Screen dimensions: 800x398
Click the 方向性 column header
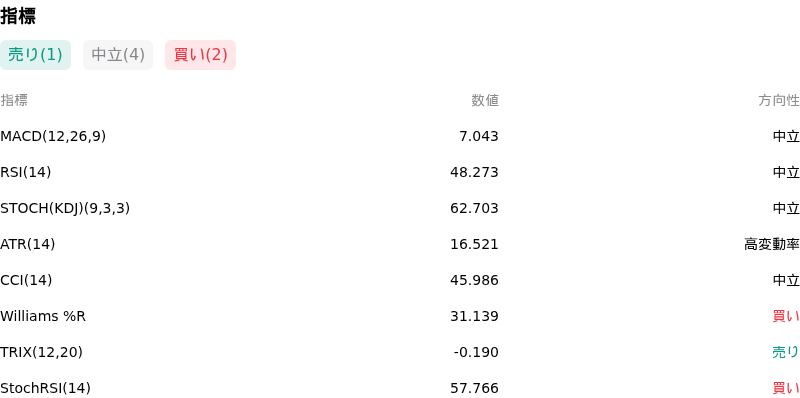(779, 101)
